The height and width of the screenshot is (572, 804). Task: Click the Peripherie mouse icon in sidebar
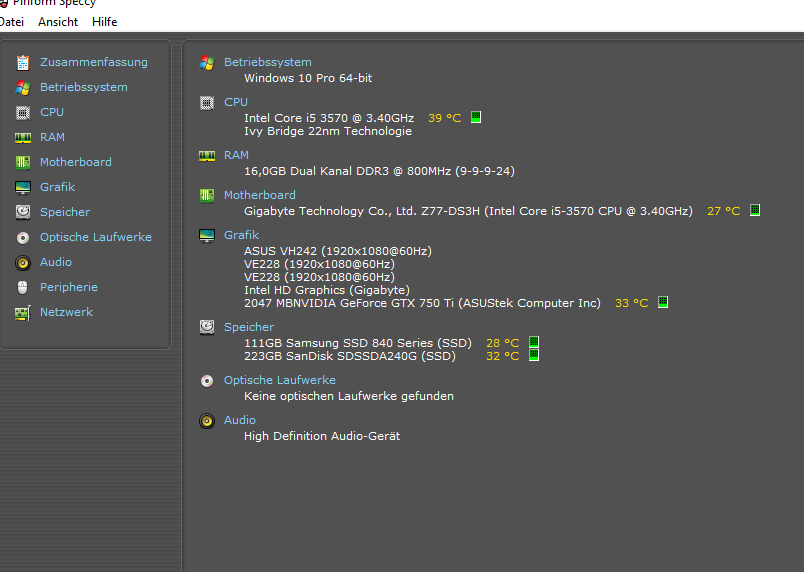(x=23, y=288)
